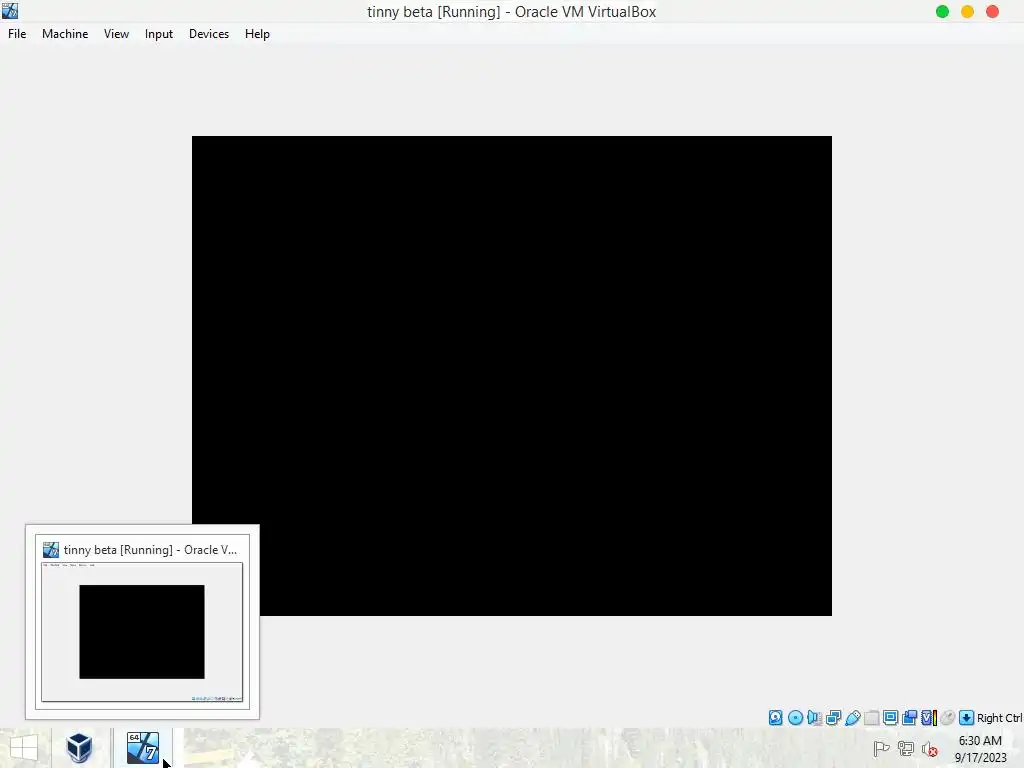Click the display settings status icon
Image resolution: width=1024 pixels, height=768 pixels.
(890, 718)
